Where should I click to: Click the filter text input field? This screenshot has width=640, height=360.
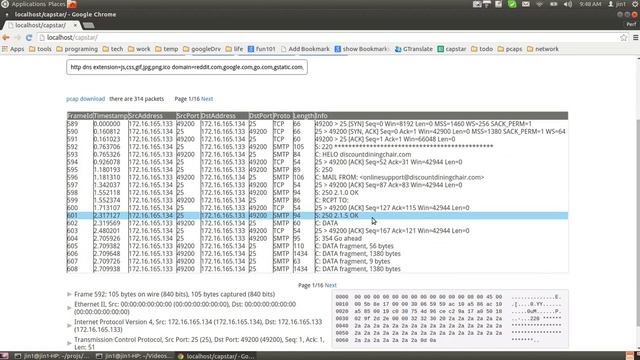coord(187,67)
